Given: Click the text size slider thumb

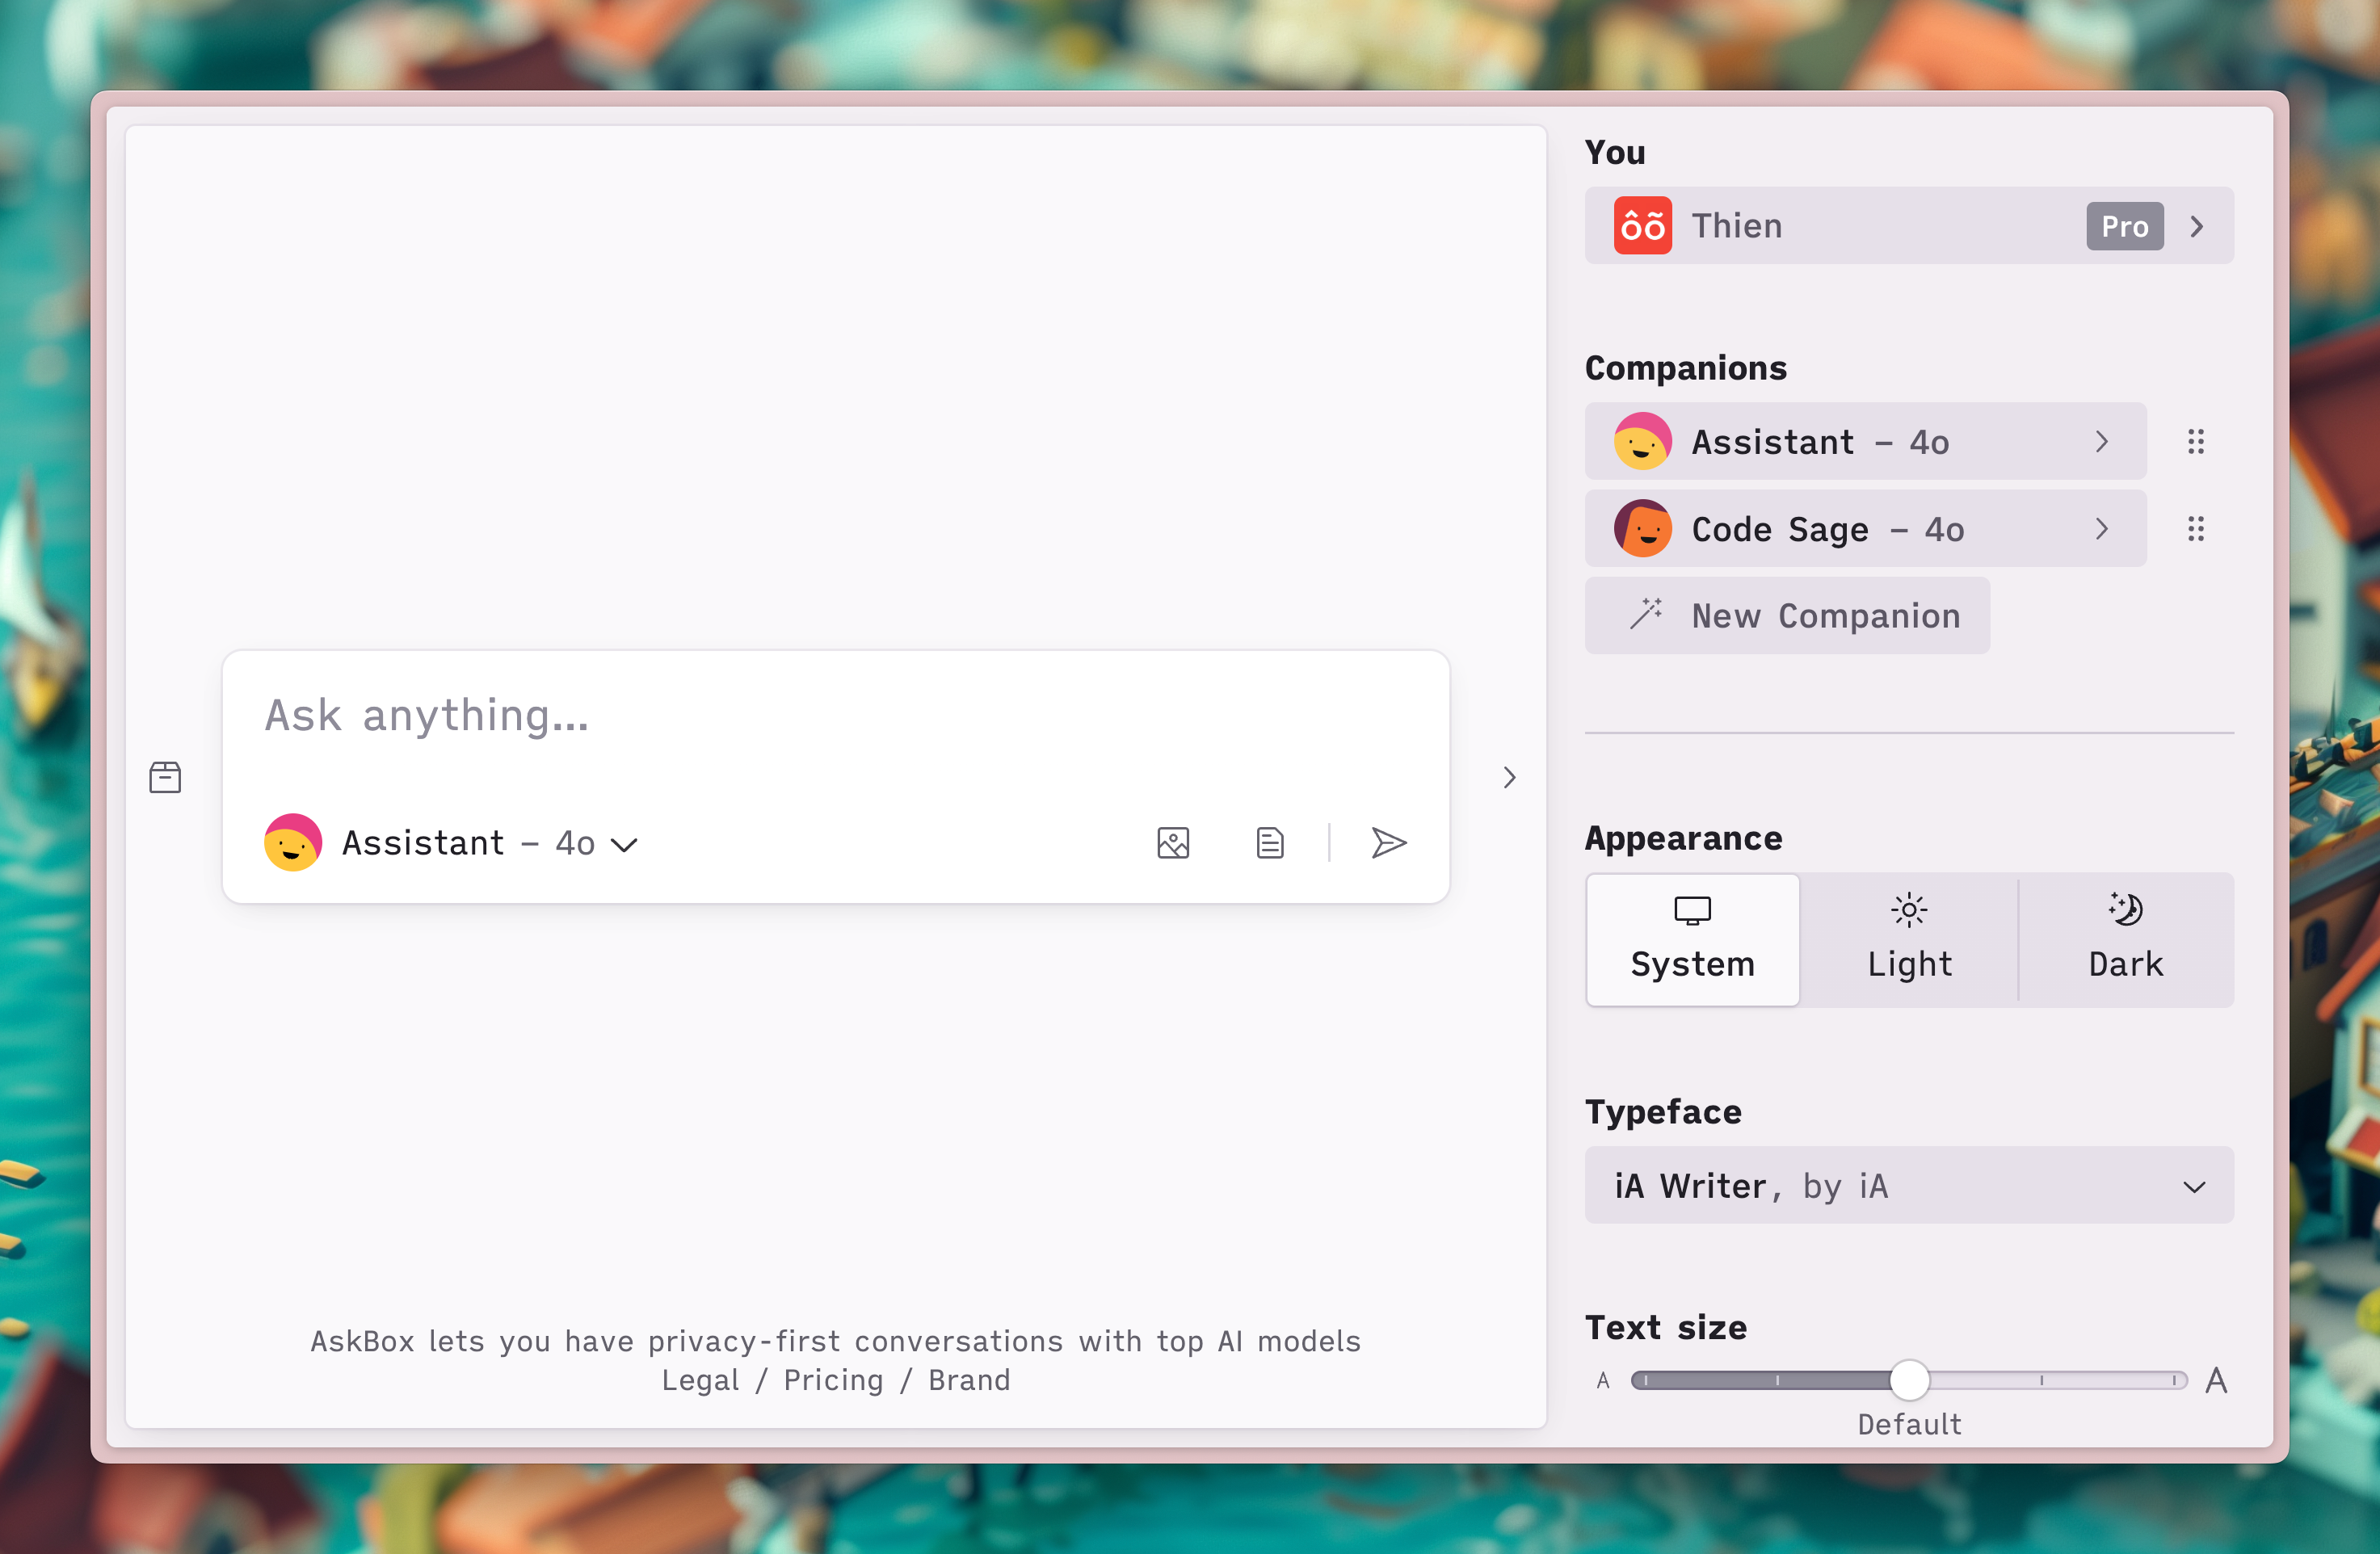Looking at the screenshot, I should click(x=1909, y=1380).
